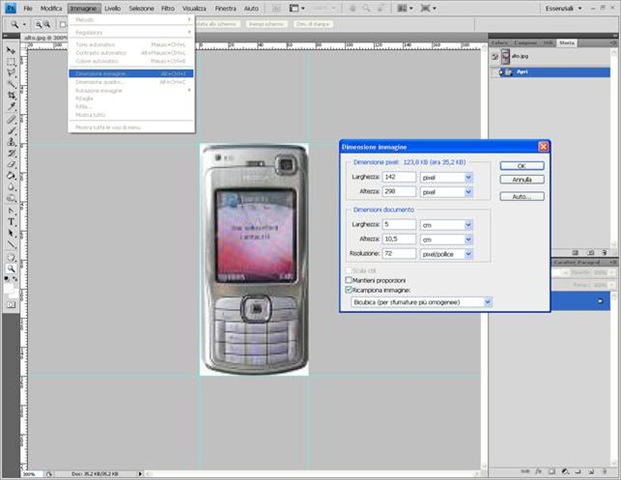Screen dimensions: 621x480
Task: Select the Lasso tool
Action: pyautogui.click(x=11, y=73)
